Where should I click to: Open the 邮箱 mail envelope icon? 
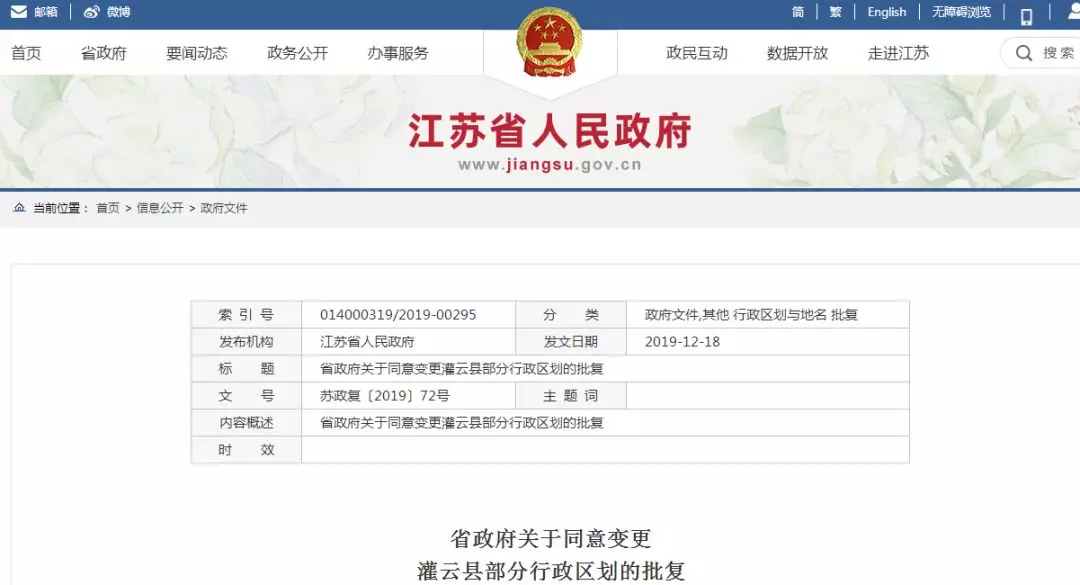tap(19, 12)
